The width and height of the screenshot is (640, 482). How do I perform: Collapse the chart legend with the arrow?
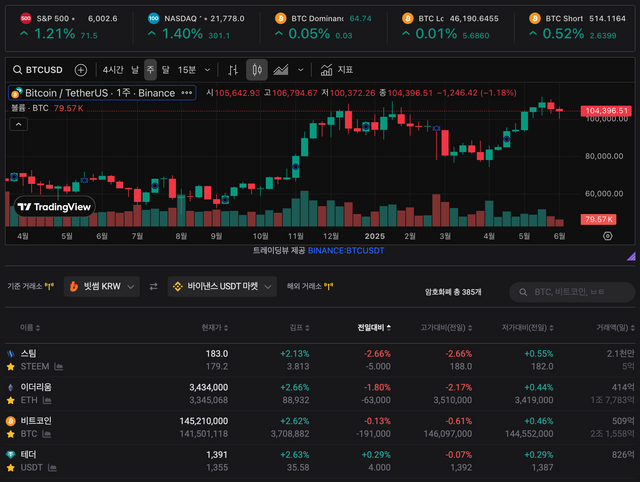click(18, 124)
